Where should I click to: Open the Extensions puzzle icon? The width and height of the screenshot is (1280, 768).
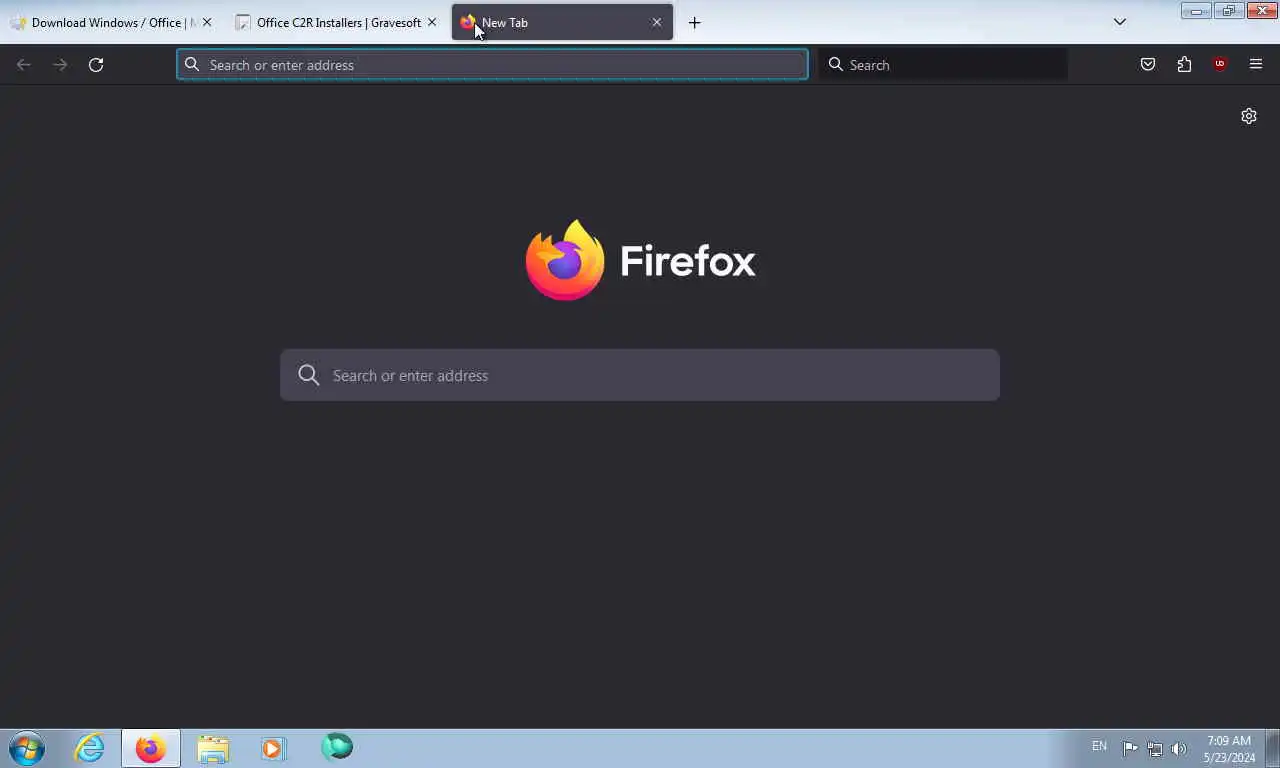coord(1184,65)
